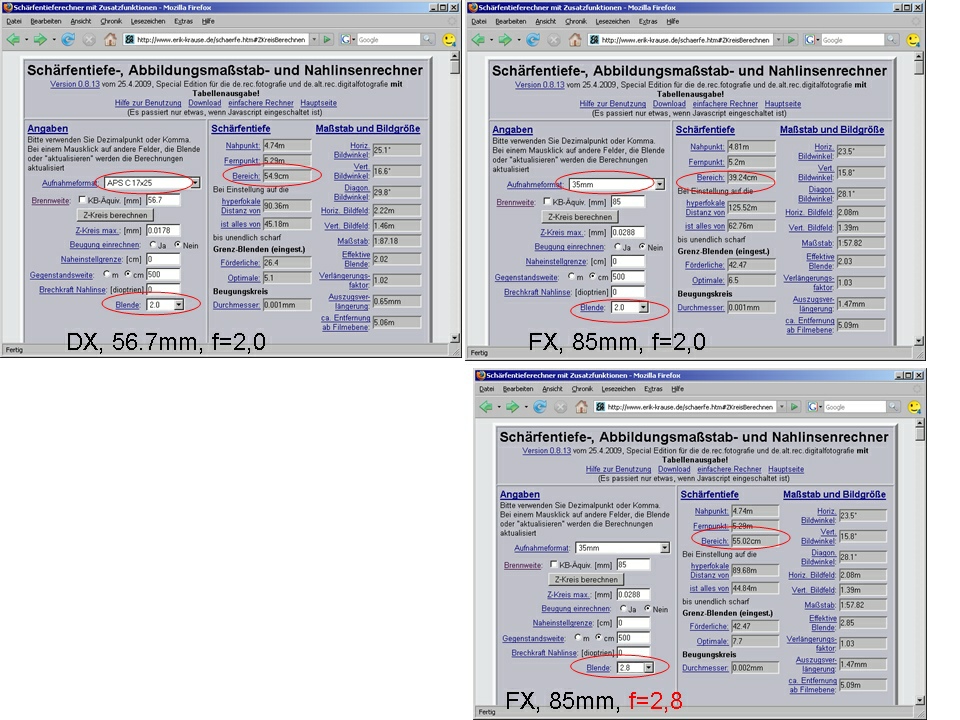Viewport: 960px width, 720px height.
Task: Reload the page in the DX window
Action: point(68,40)
